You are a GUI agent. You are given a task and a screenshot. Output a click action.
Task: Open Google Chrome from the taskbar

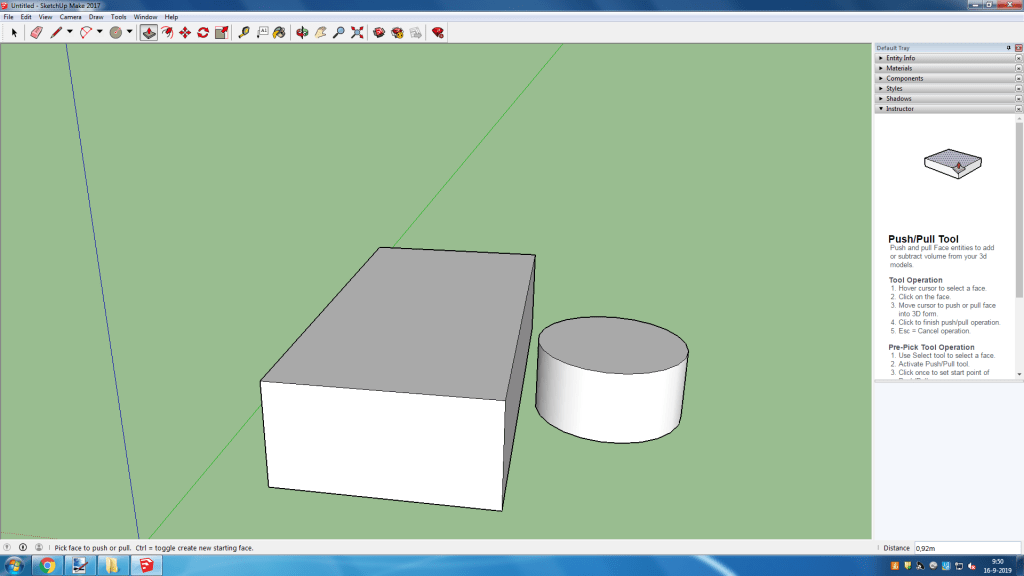47,566
